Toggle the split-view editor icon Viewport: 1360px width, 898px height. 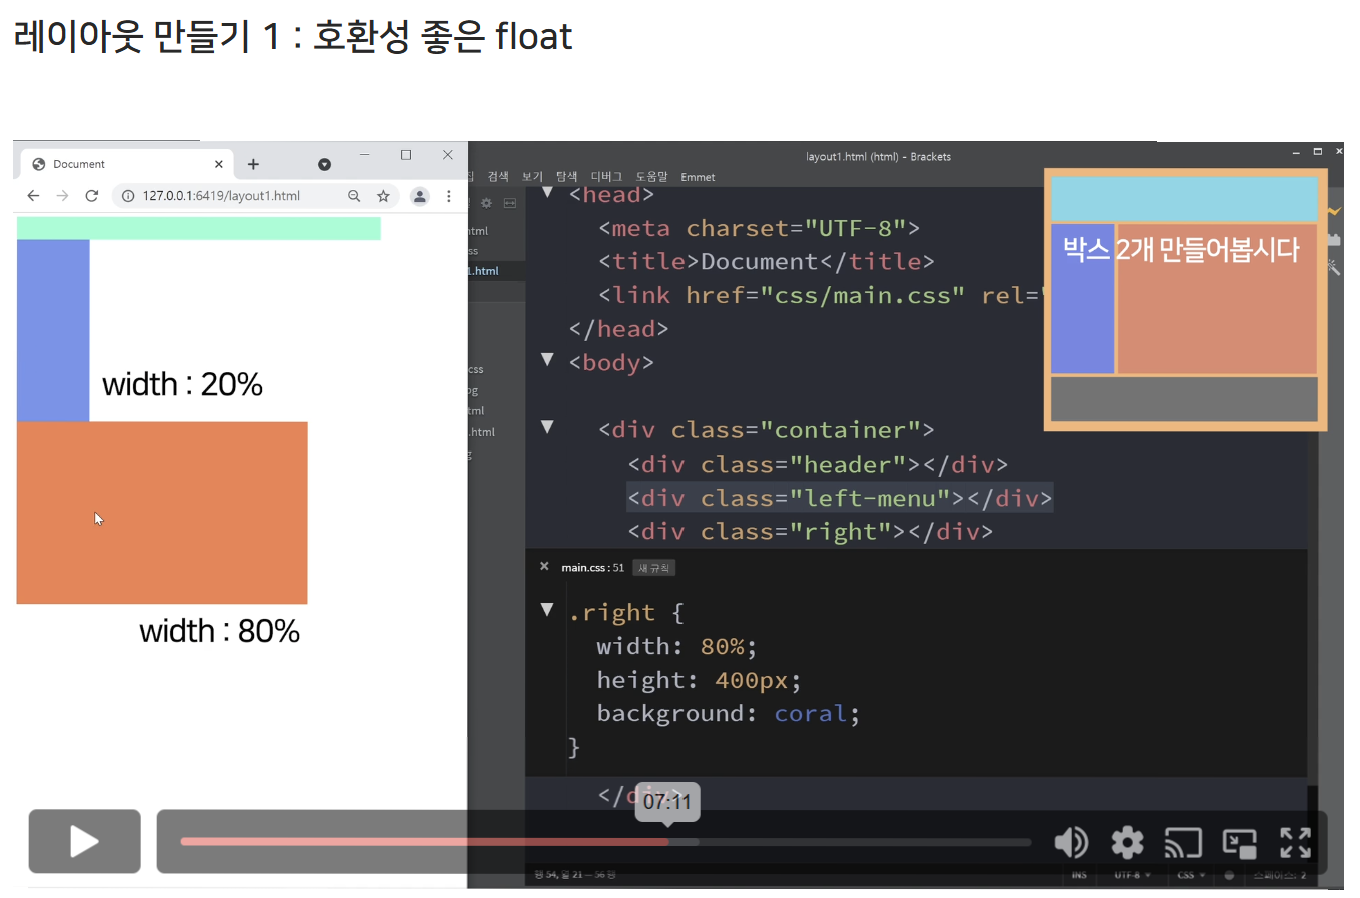510,202
